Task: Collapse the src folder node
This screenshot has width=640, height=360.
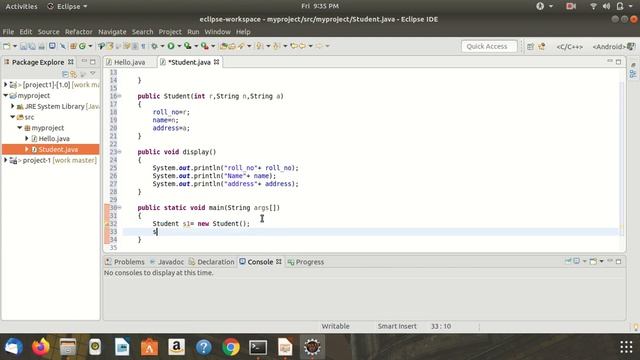Action: pos(12,117)
